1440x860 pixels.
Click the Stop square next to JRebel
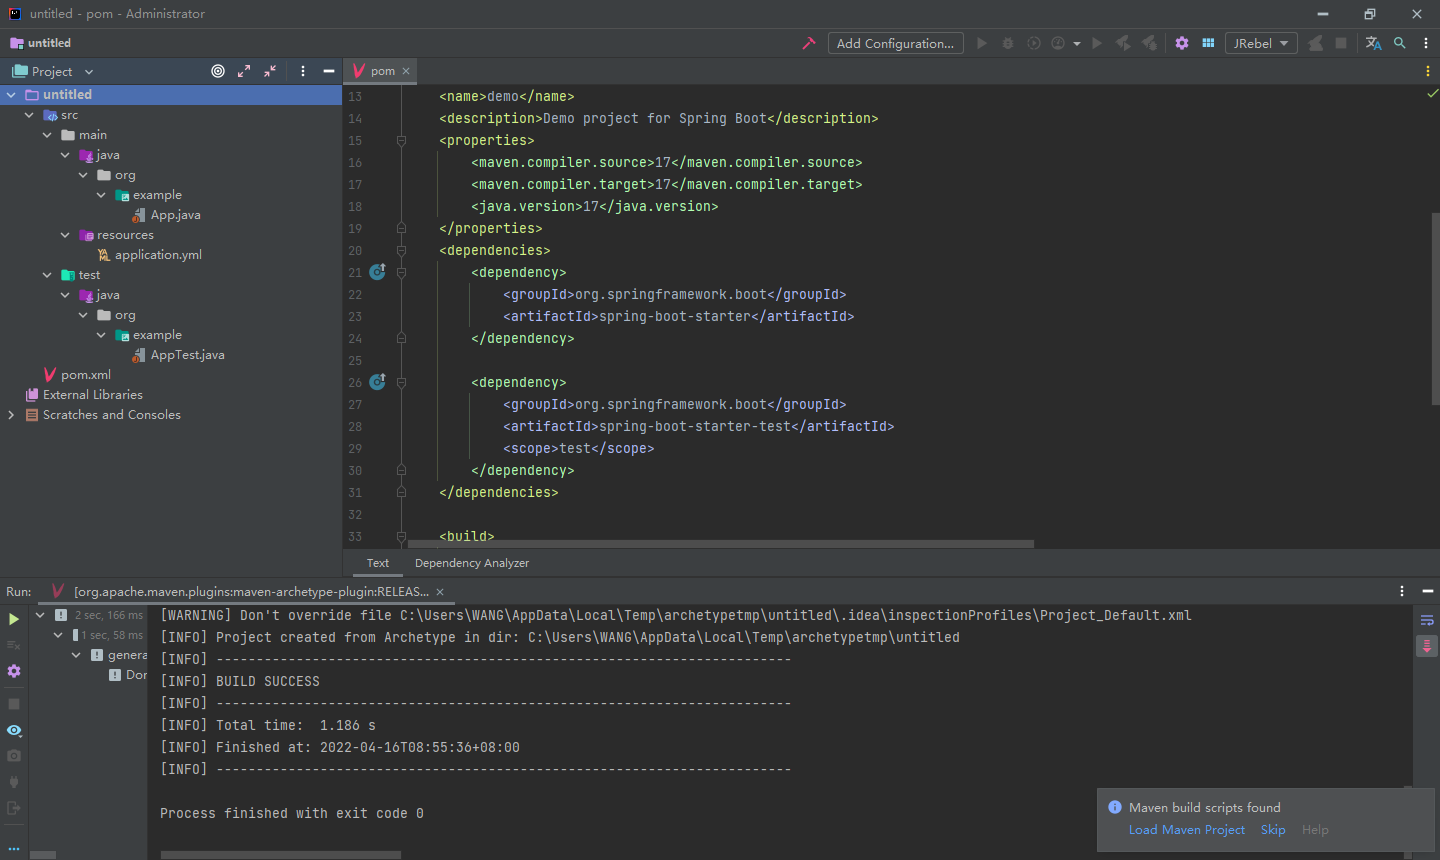(1341, 43)
